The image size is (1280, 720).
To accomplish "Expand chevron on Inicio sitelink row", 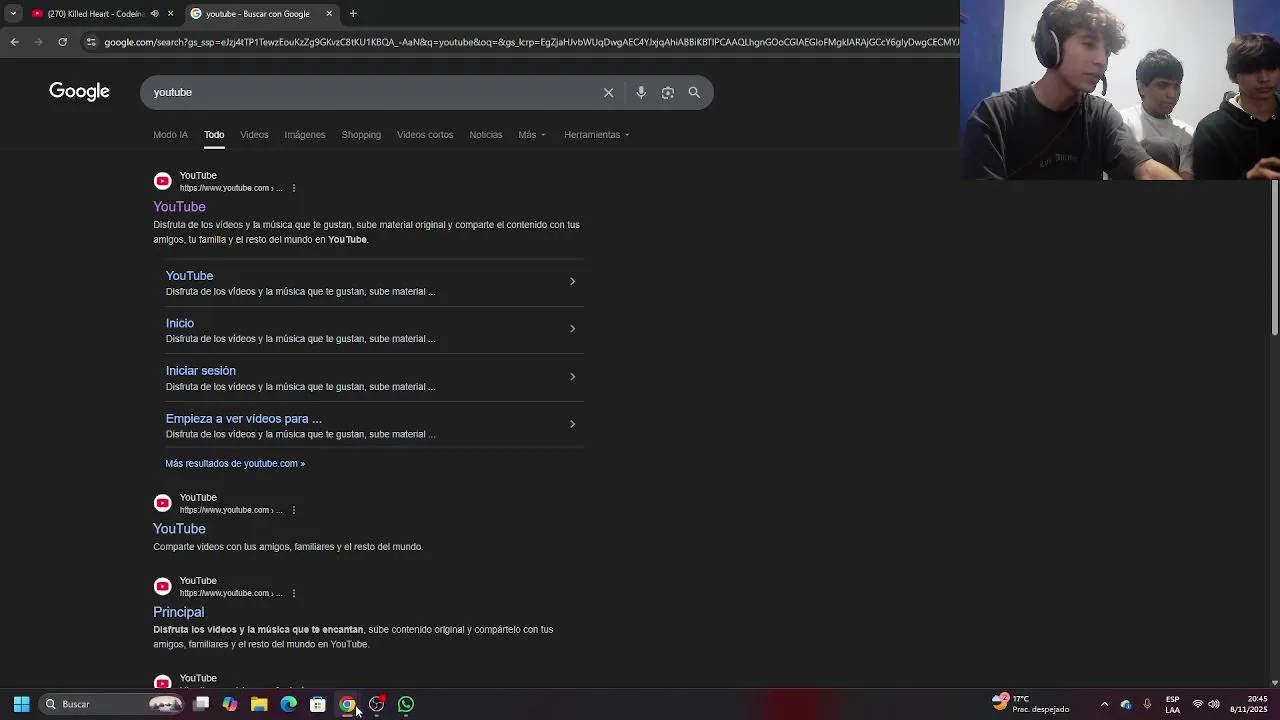I will [x=572, y=328].
